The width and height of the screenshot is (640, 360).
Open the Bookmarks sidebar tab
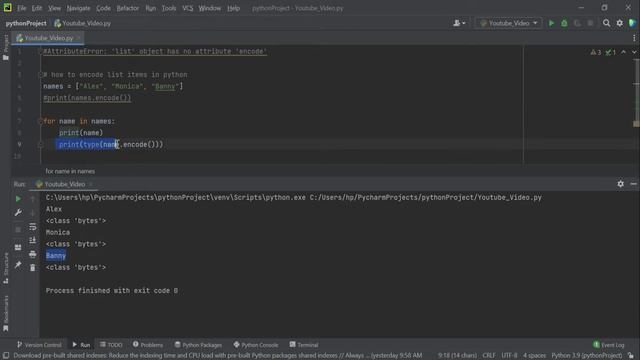[5, 313]
